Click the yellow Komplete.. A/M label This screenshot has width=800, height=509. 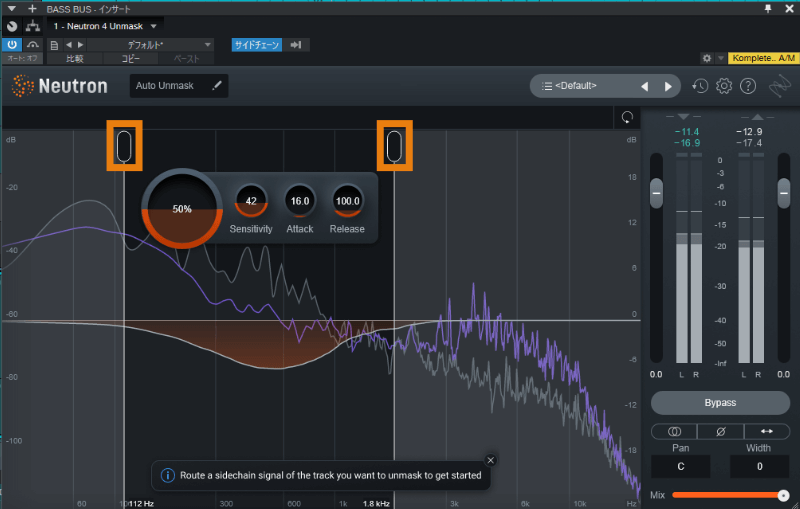763,58
